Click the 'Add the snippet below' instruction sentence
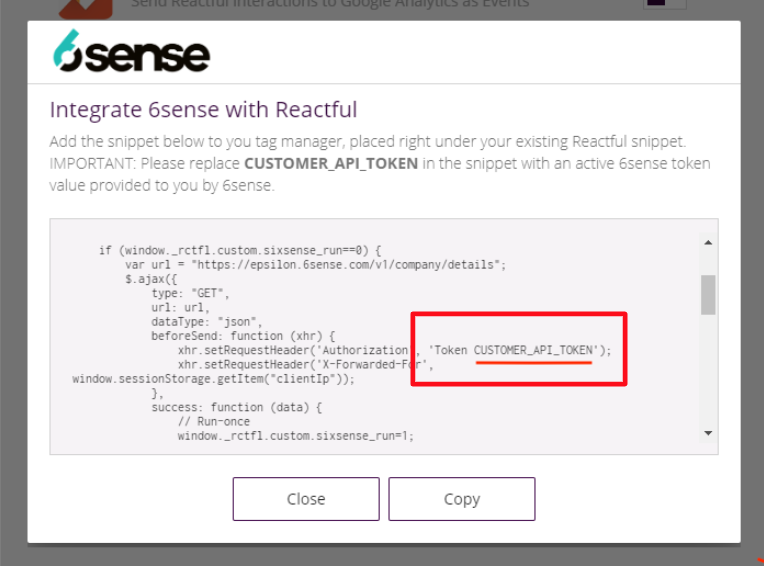Viewport: 764px width, 566px height. (x=367, y=142)
